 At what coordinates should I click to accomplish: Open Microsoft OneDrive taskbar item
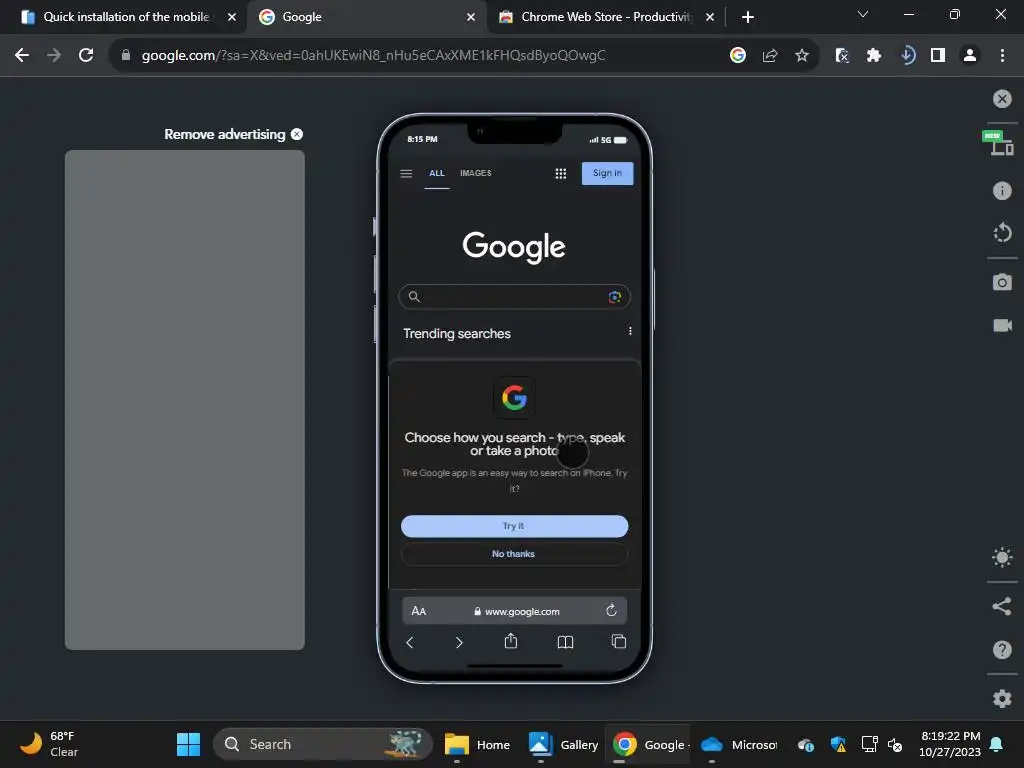coord(739,744)
